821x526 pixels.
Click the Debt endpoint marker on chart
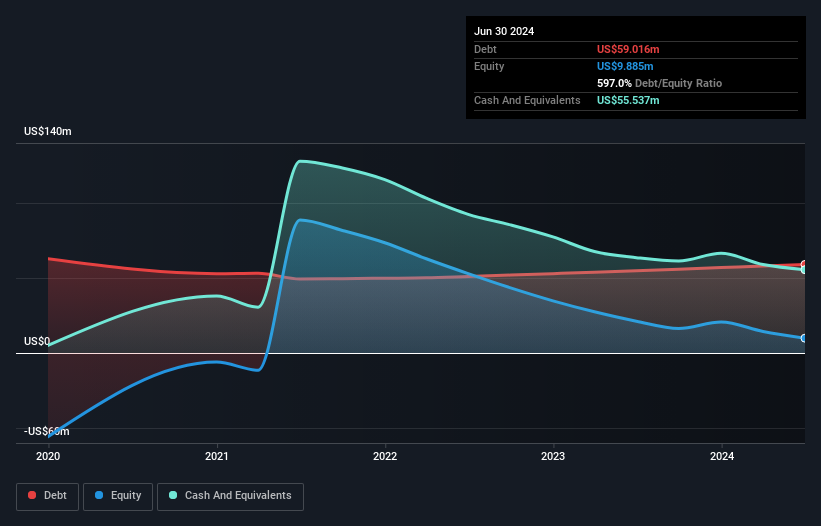(x=804, y=264)
